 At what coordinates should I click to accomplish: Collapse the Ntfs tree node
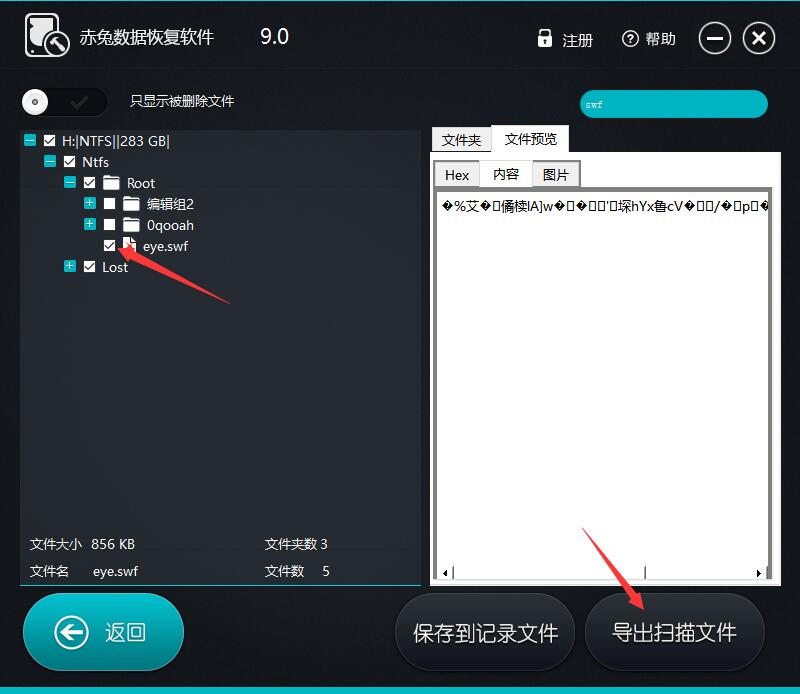pos(49,161)
